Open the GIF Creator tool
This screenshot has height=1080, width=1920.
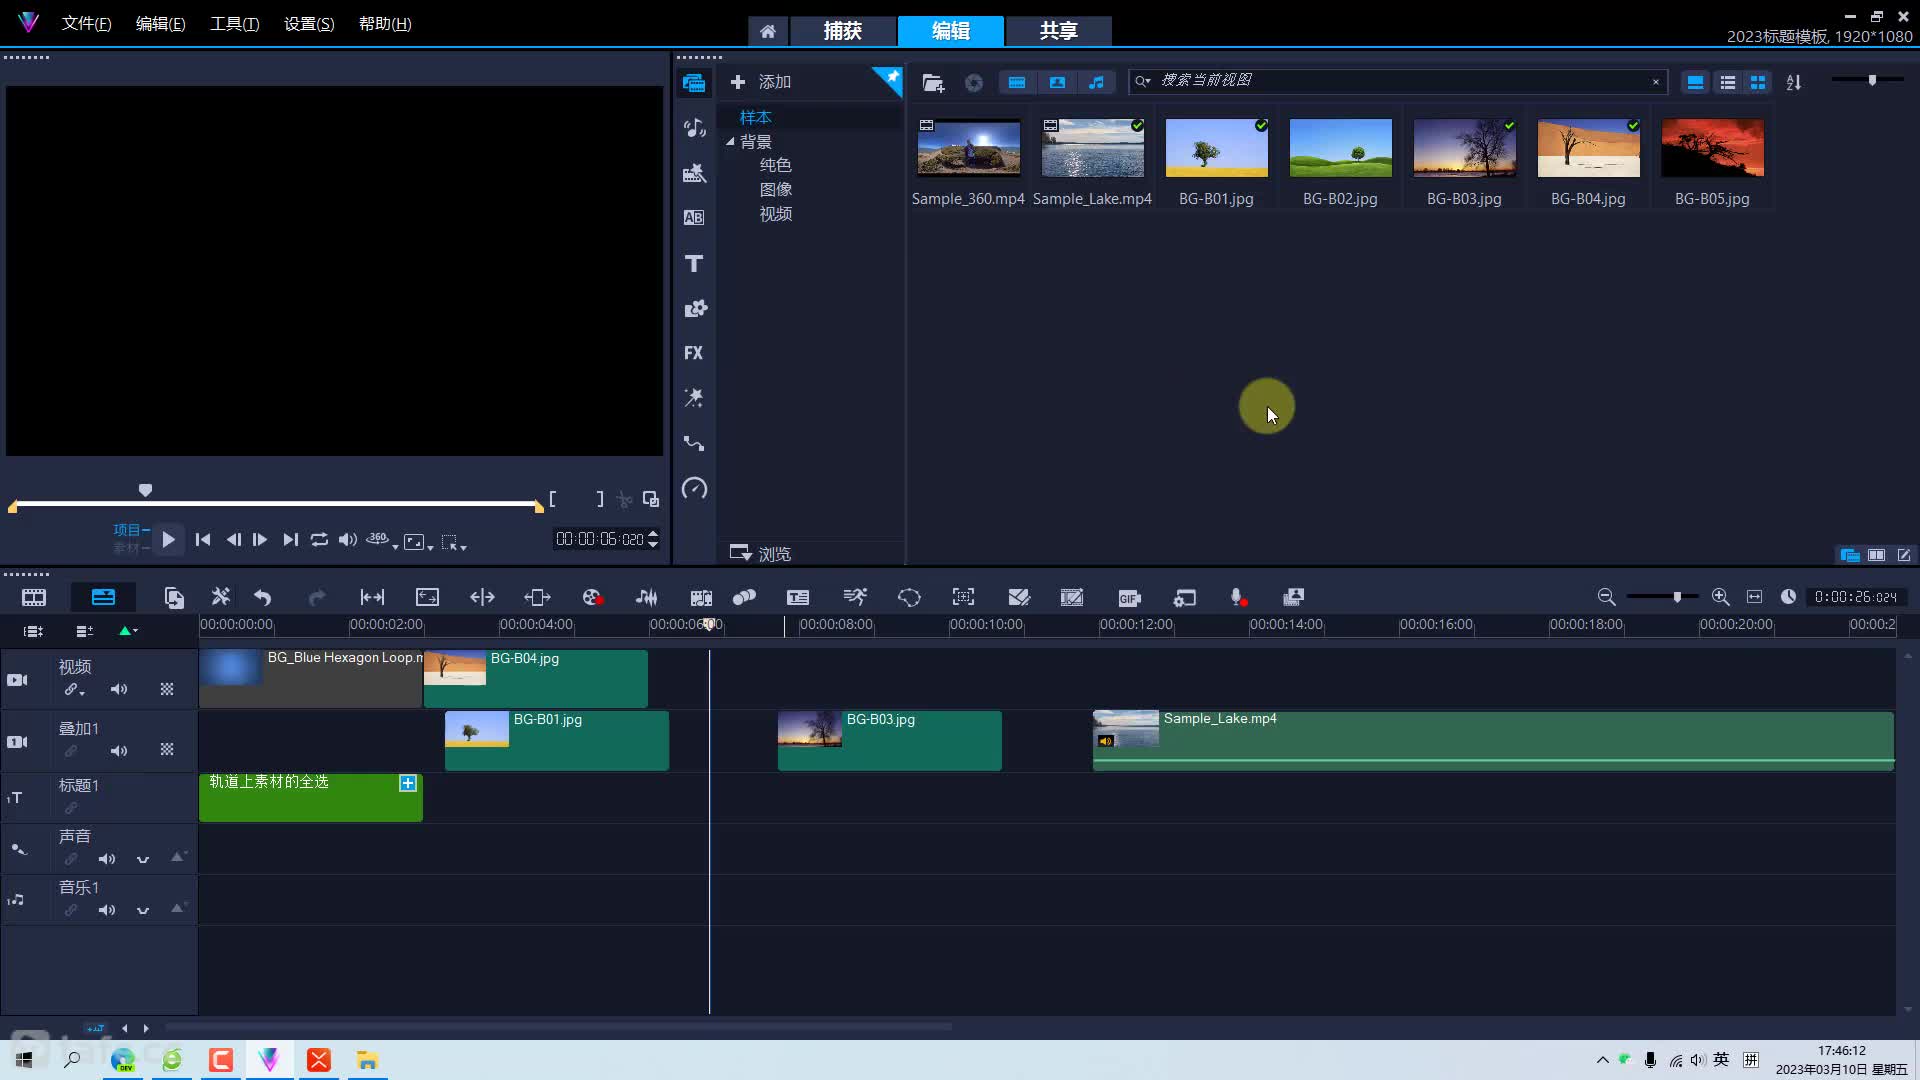click(1129, 597)
